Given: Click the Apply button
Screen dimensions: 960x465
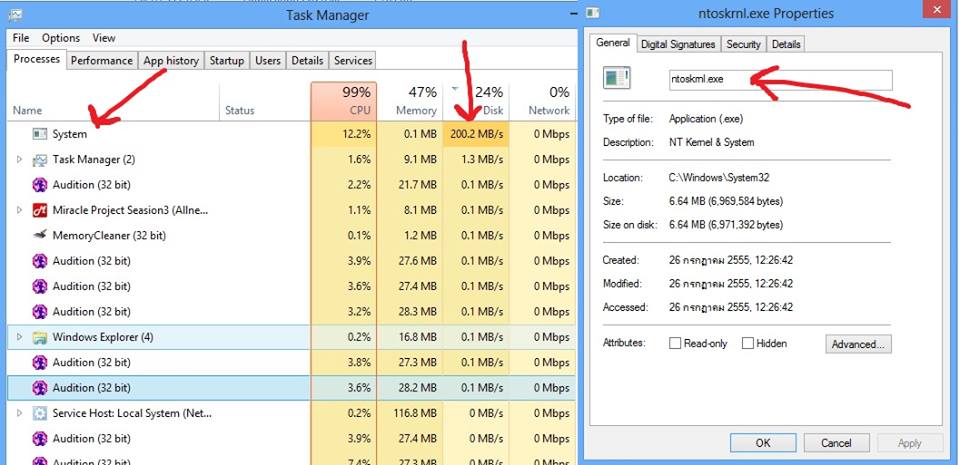Looking at the screenshot, I should pos(910,443).
